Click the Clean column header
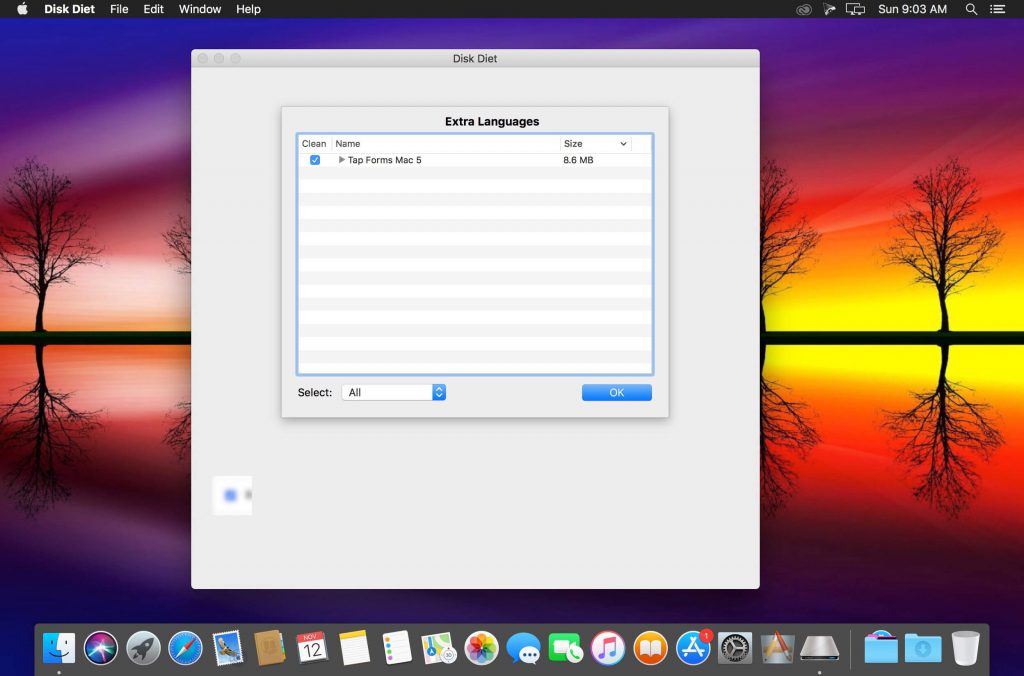 point(314,144)
